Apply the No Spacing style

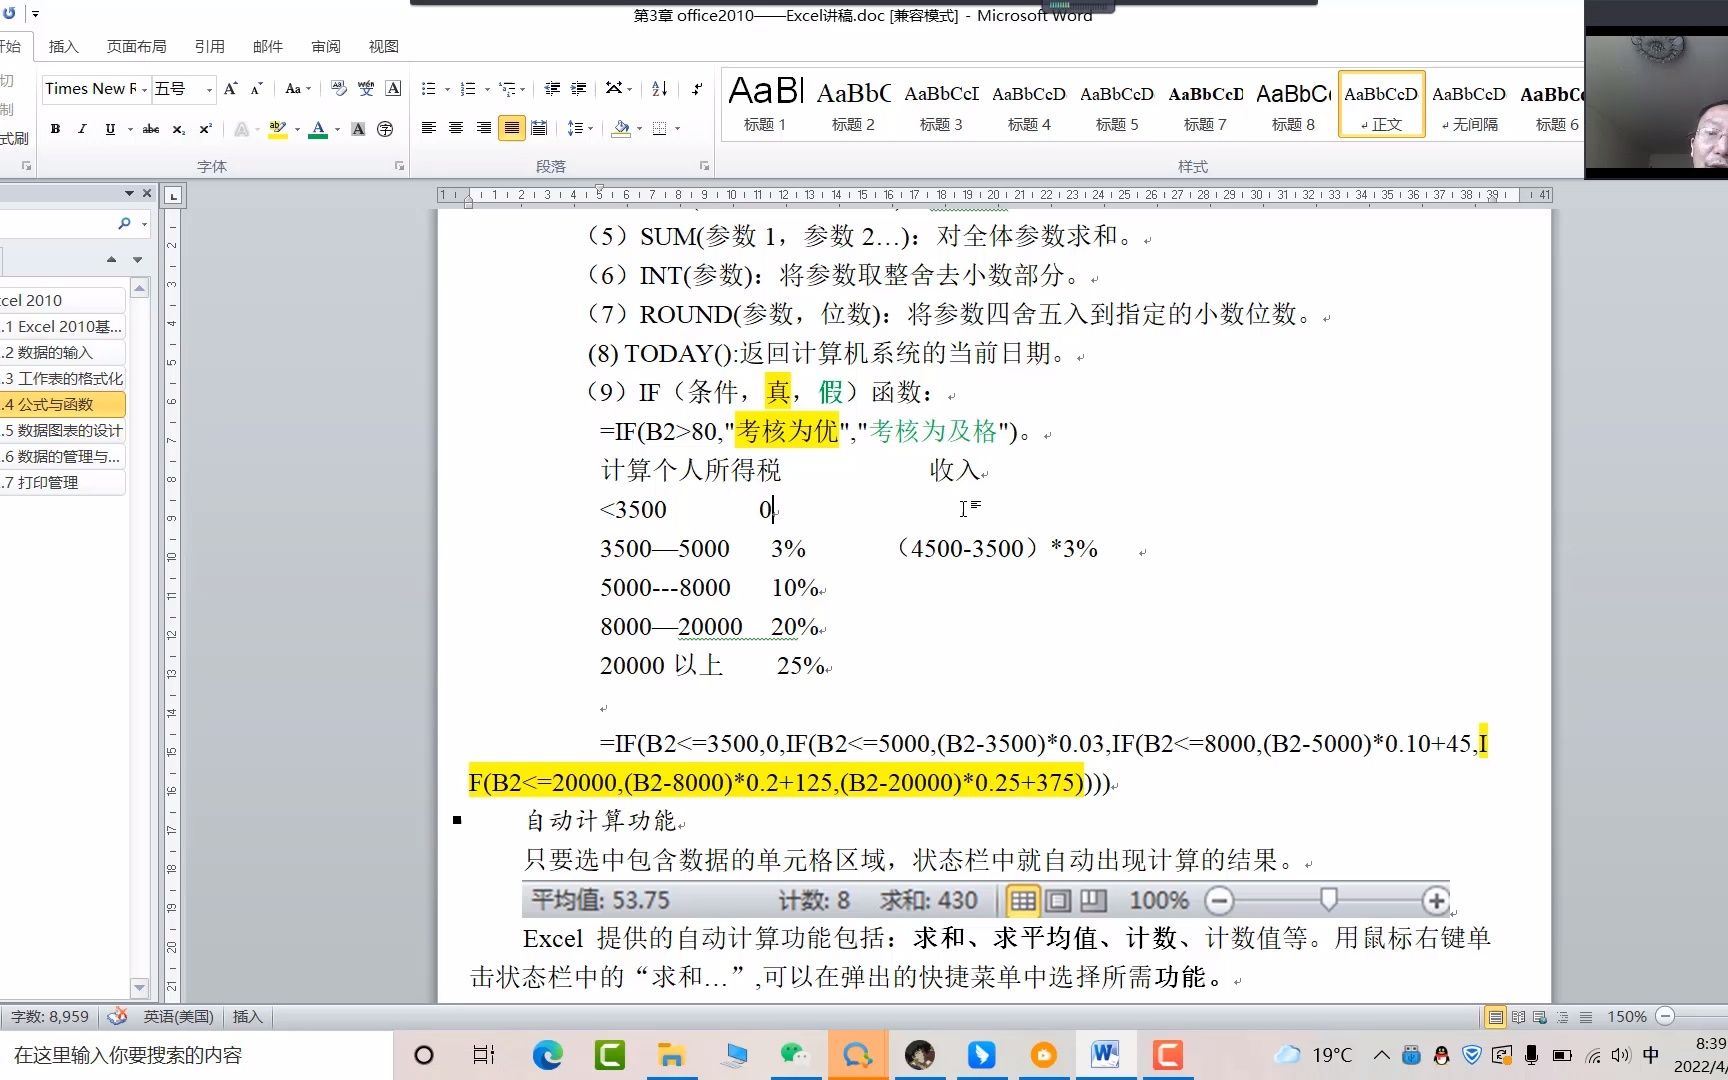[x=1469, y=104]
